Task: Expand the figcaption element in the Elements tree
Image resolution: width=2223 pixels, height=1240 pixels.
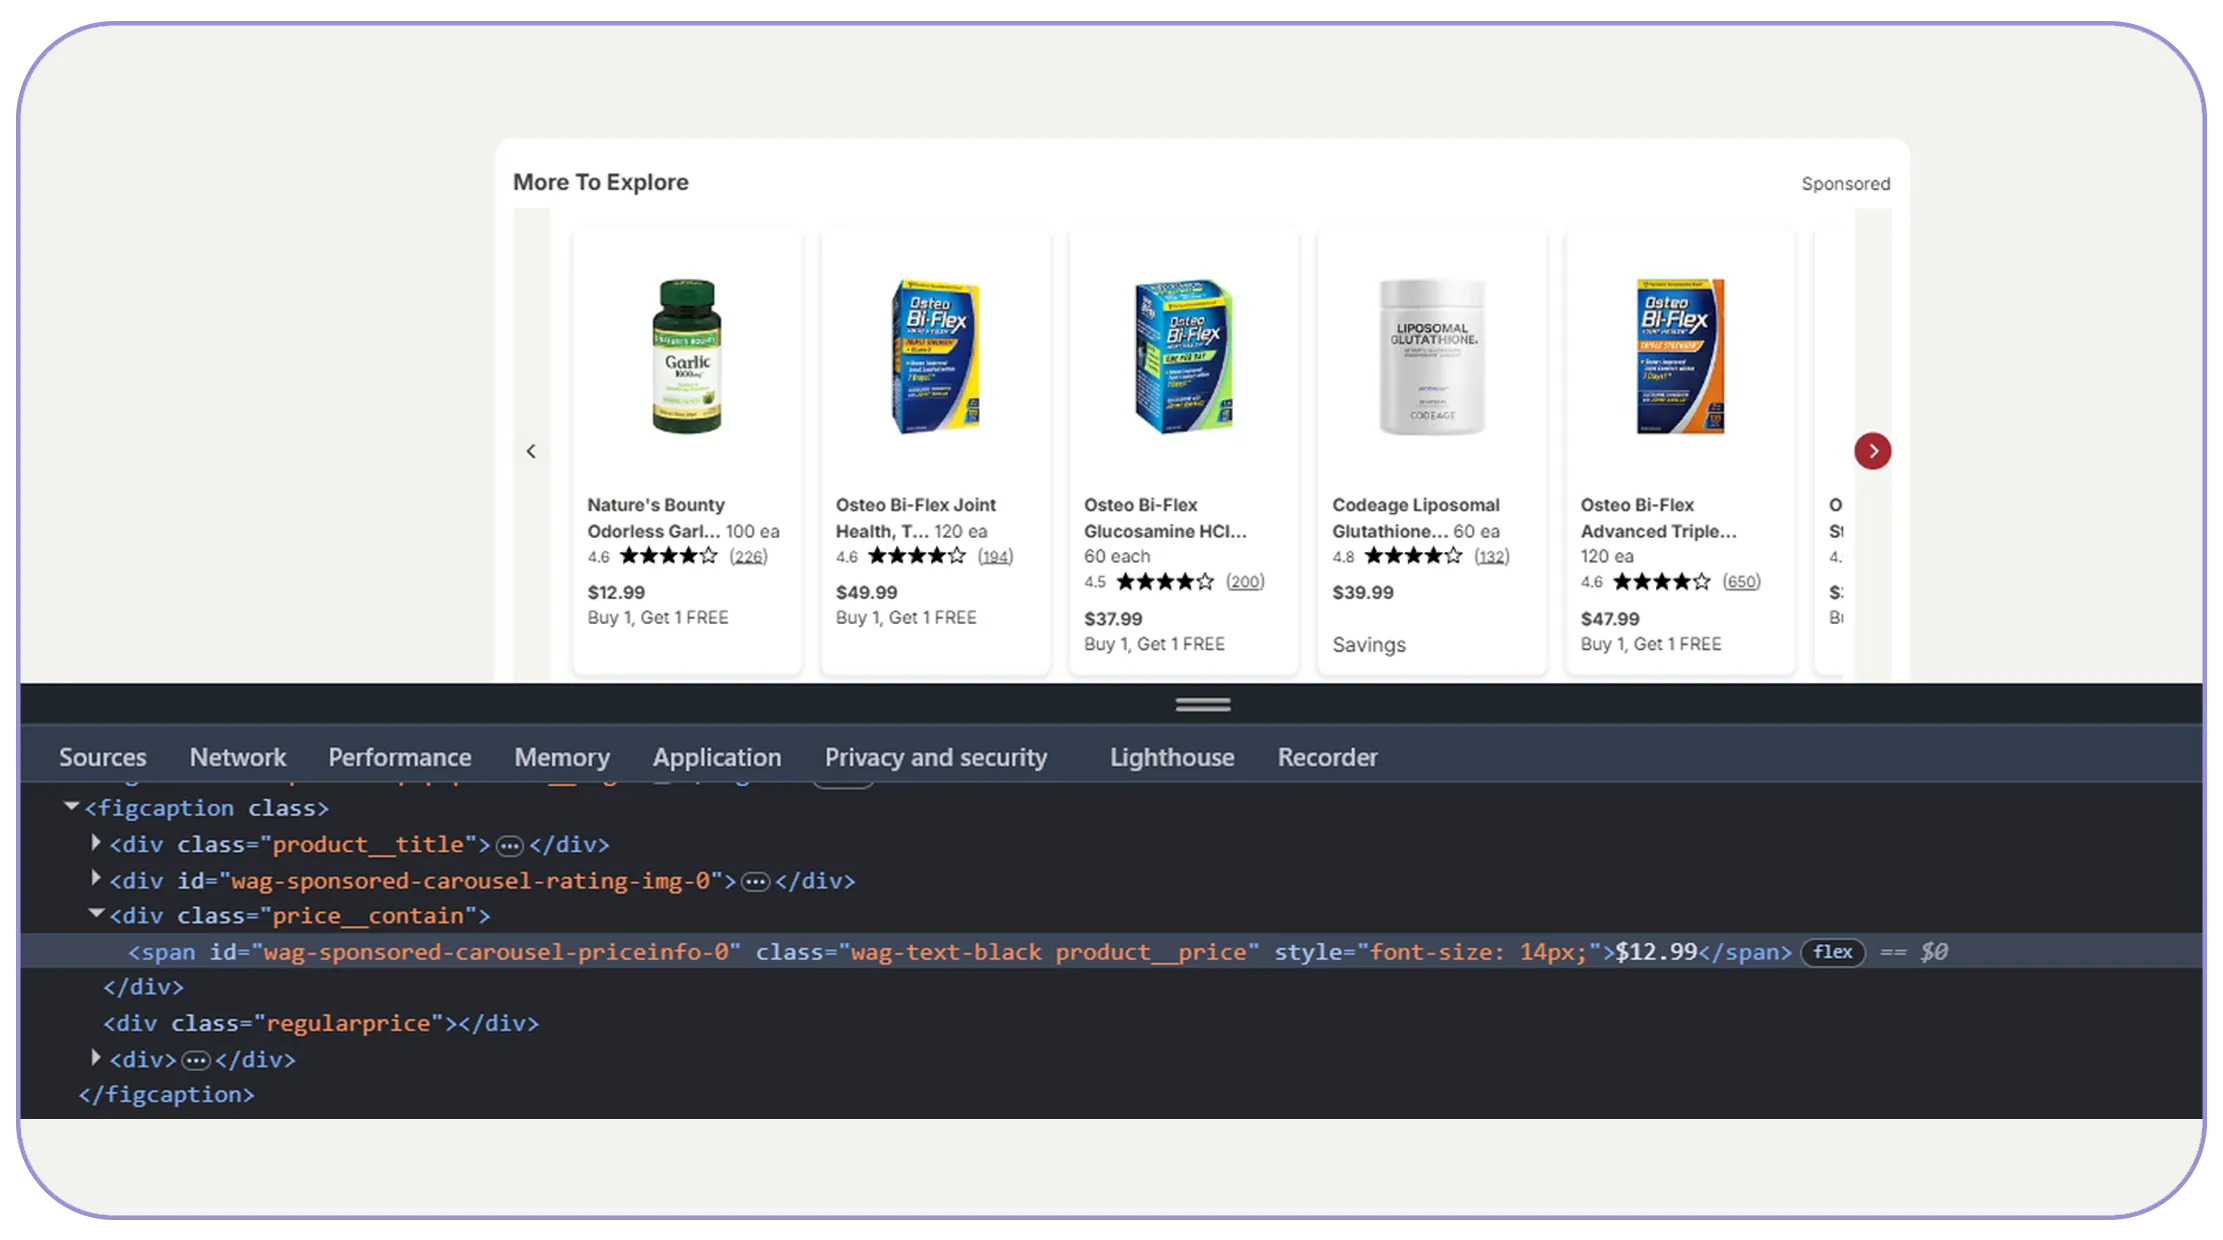Action: tap(70, 805)
